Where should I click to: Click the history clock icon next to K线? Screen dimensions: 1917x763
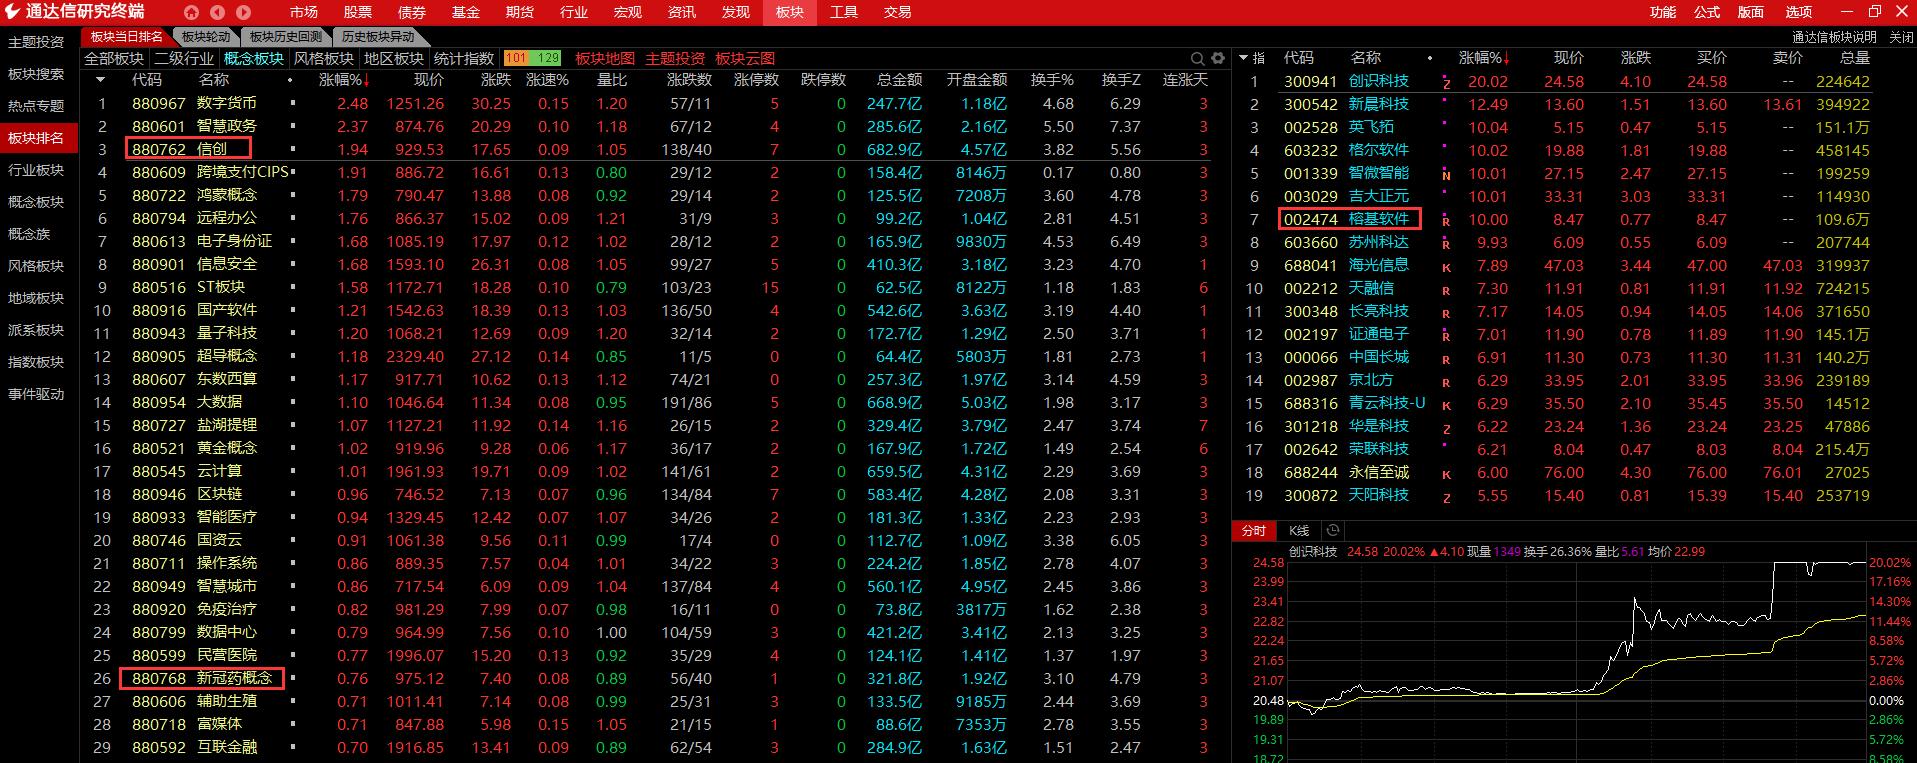tap(1333, 531)
